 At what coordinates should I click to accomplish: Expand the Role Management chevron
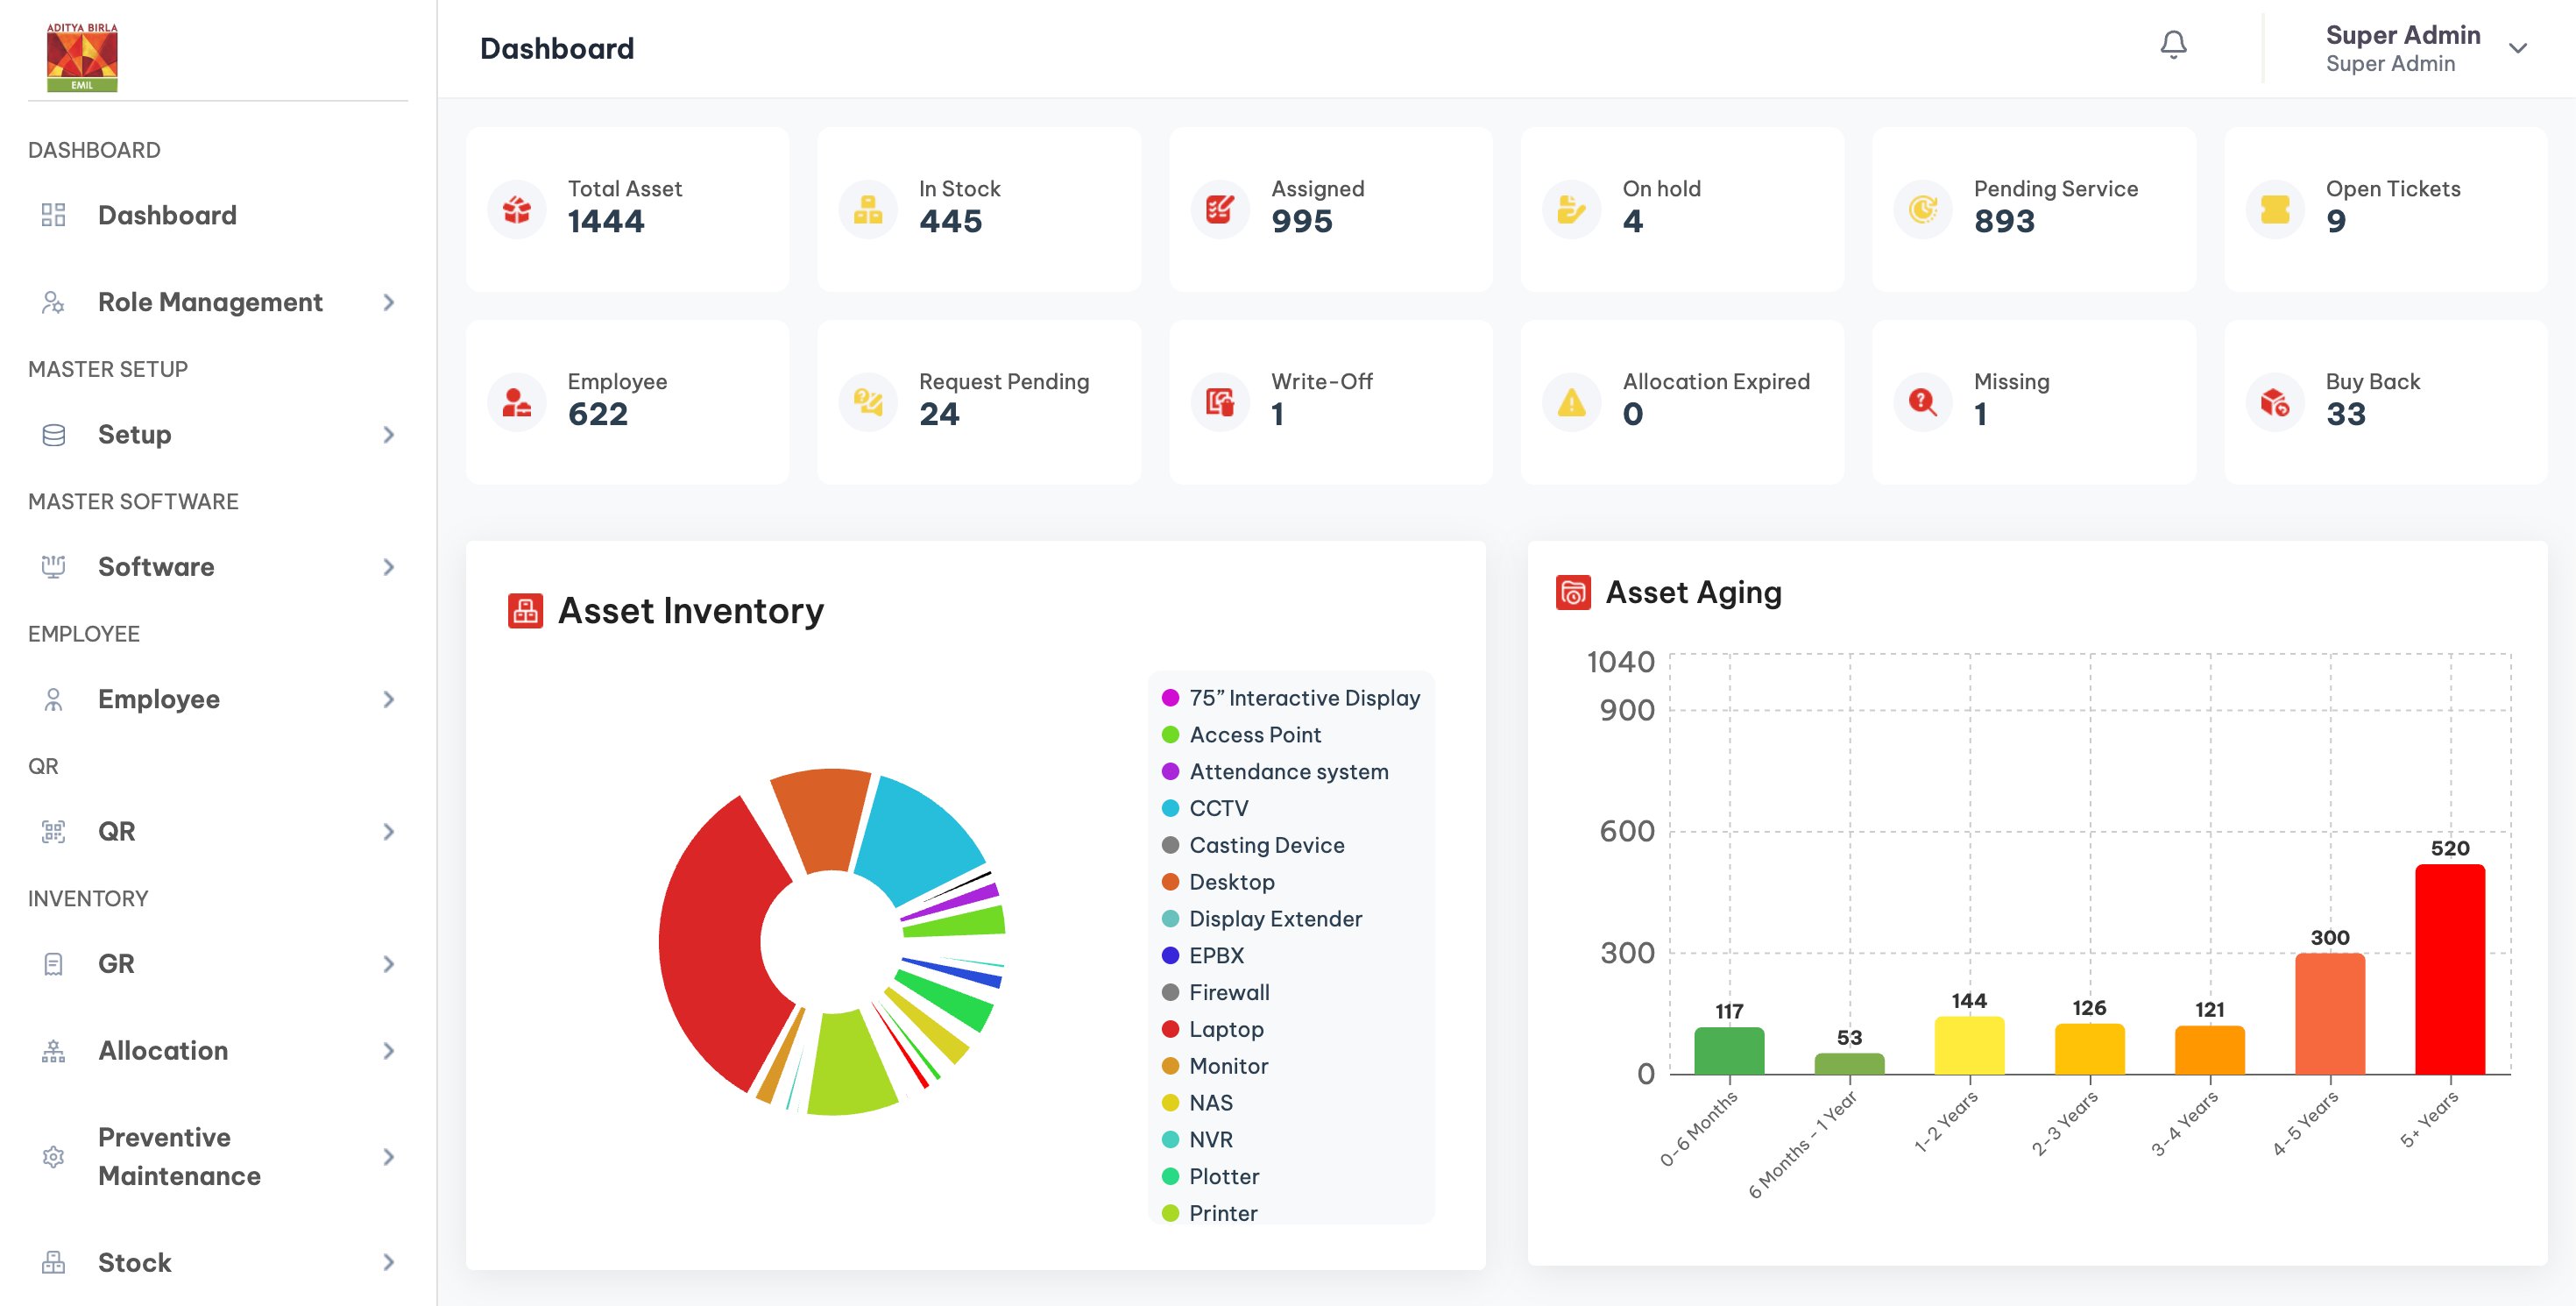pos(389,302)
